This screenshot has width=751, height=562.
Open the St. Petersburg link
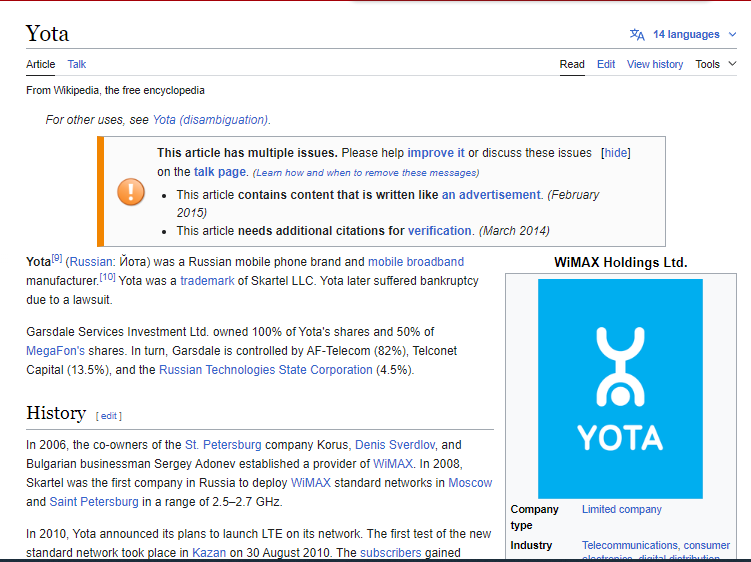pos(223,445)
